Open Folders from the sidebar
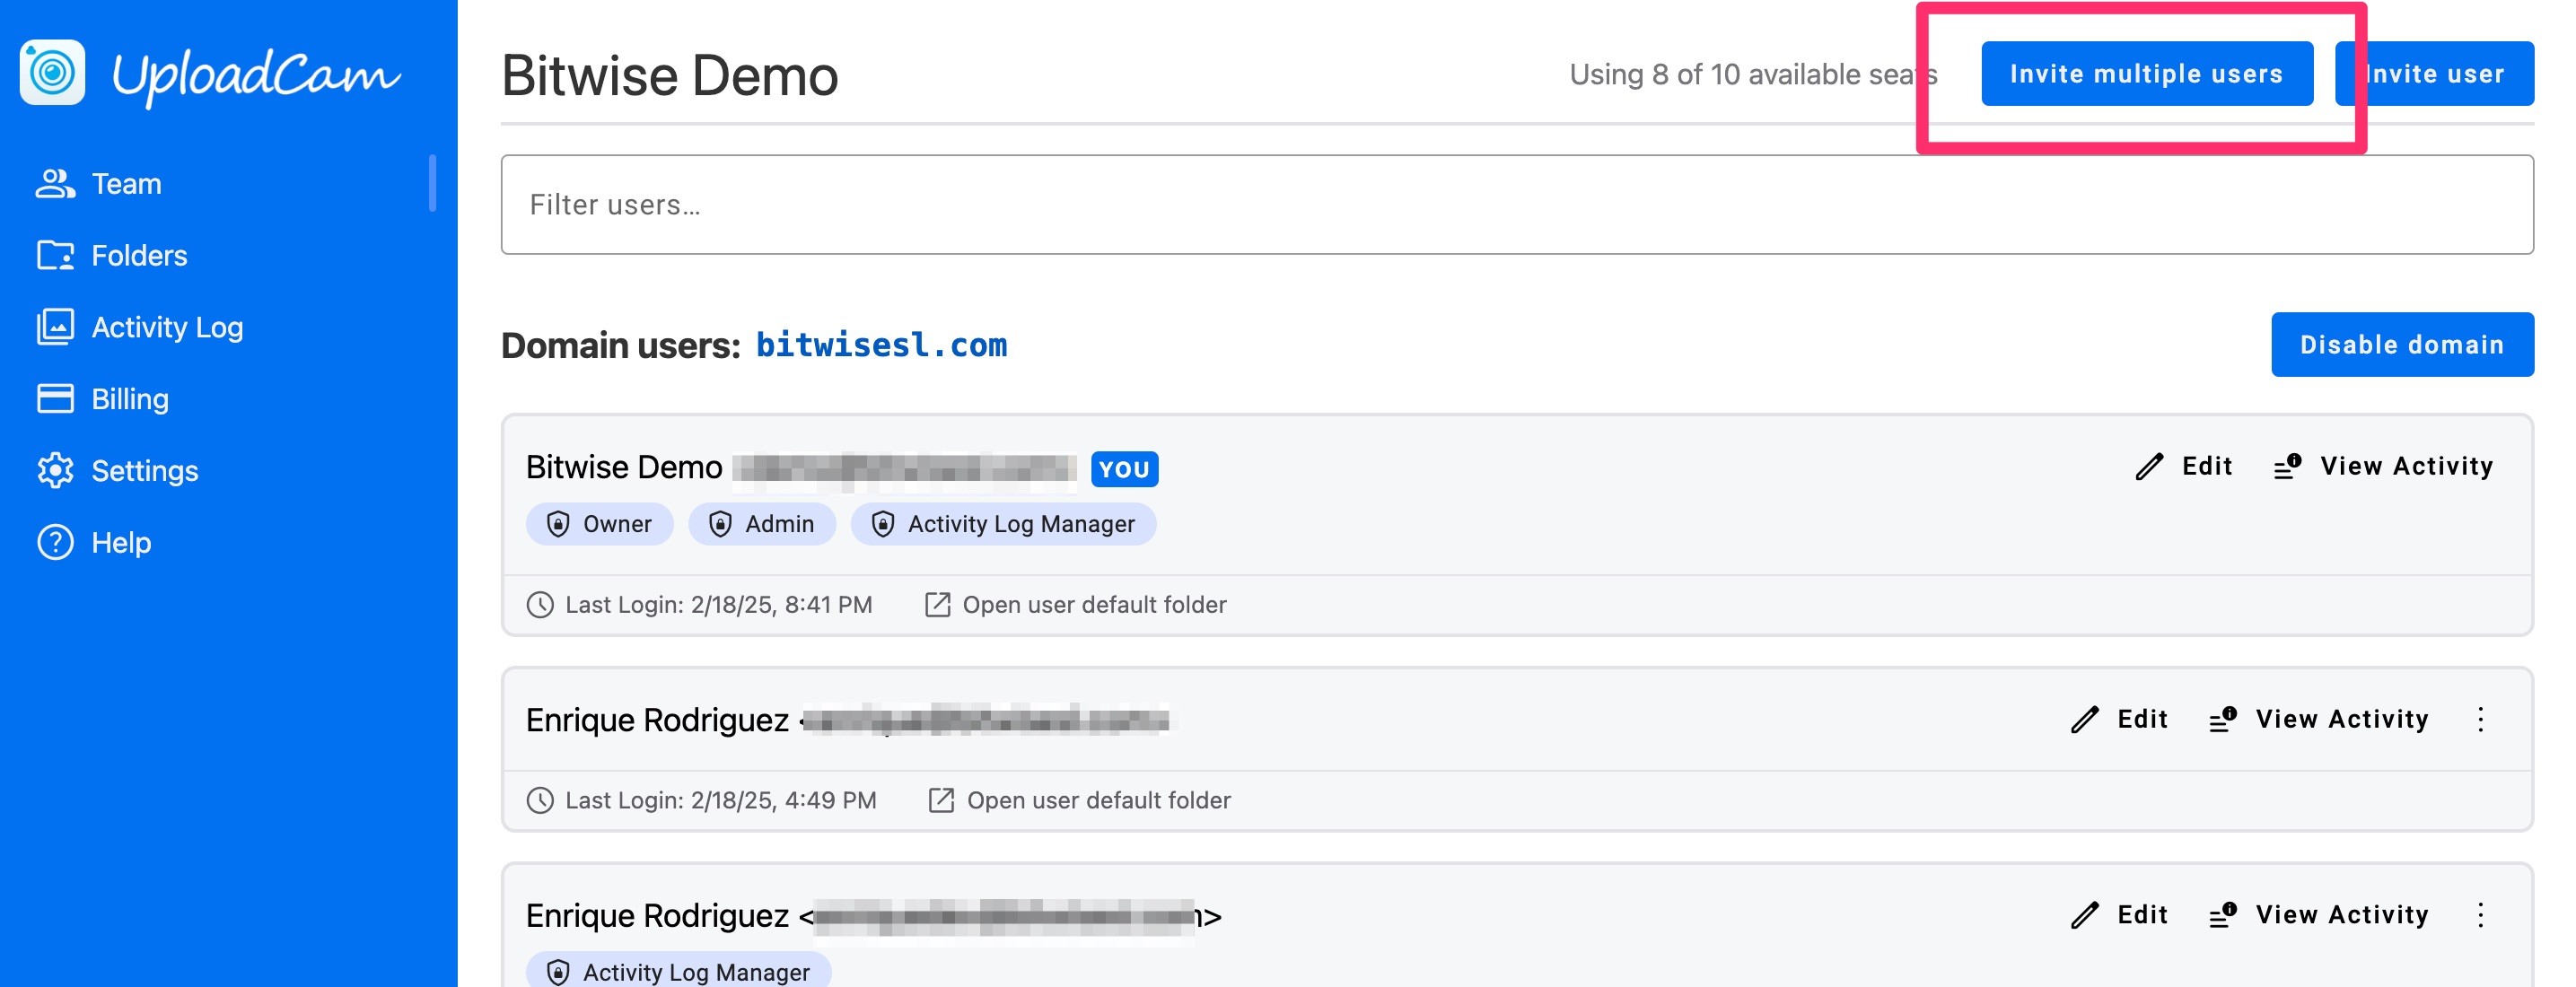This screenshot has height=987, width=2576. 138,256
